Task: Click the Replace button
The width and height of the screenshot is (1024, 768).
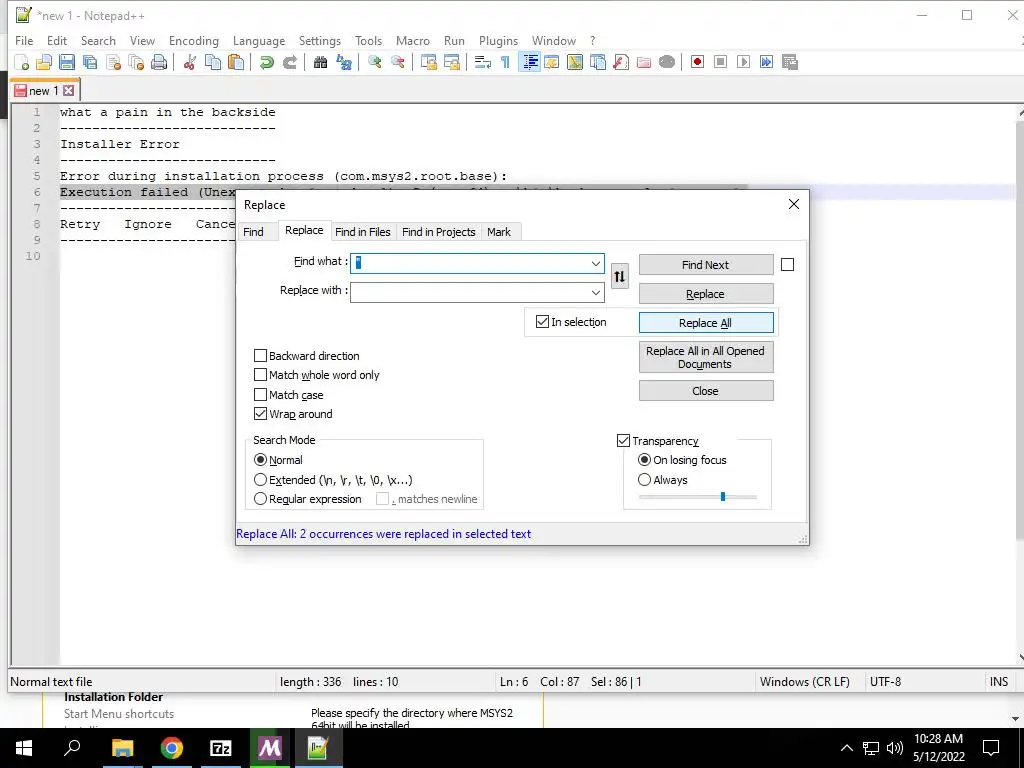Action: tap(706, 294)
